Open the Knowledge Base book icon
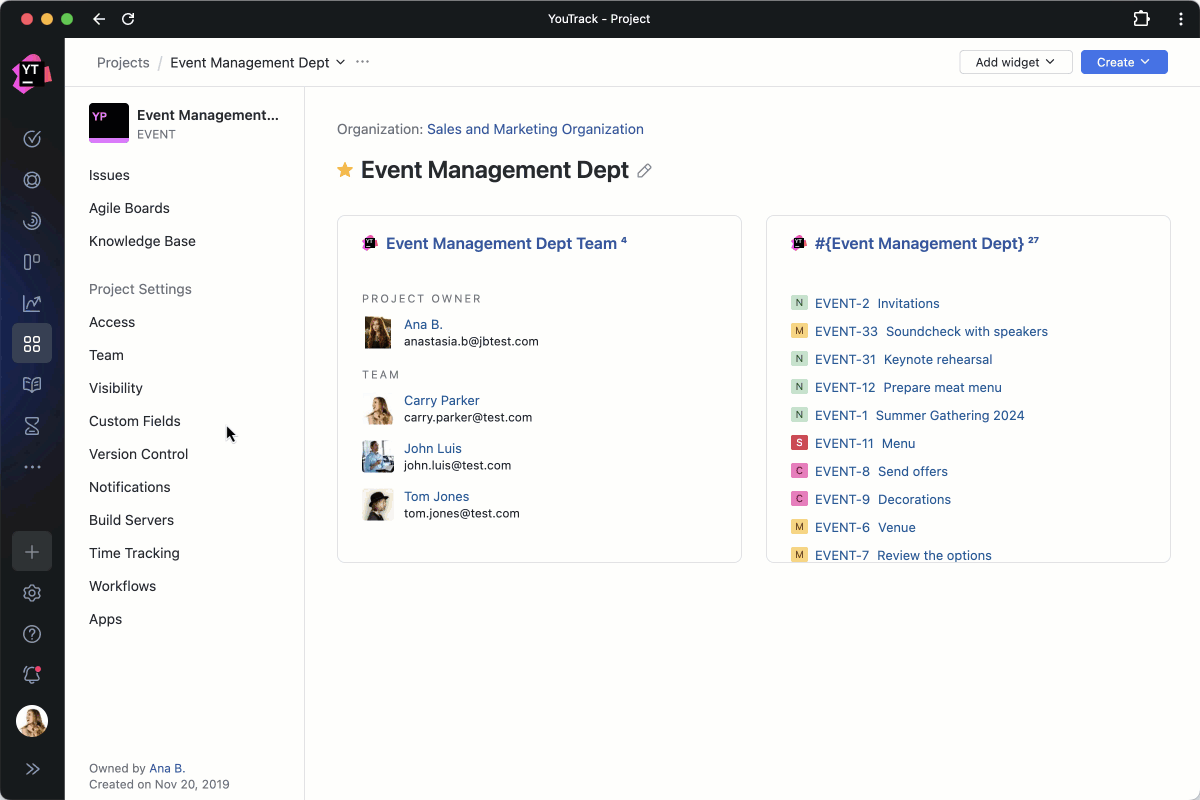 pos(32,385)
